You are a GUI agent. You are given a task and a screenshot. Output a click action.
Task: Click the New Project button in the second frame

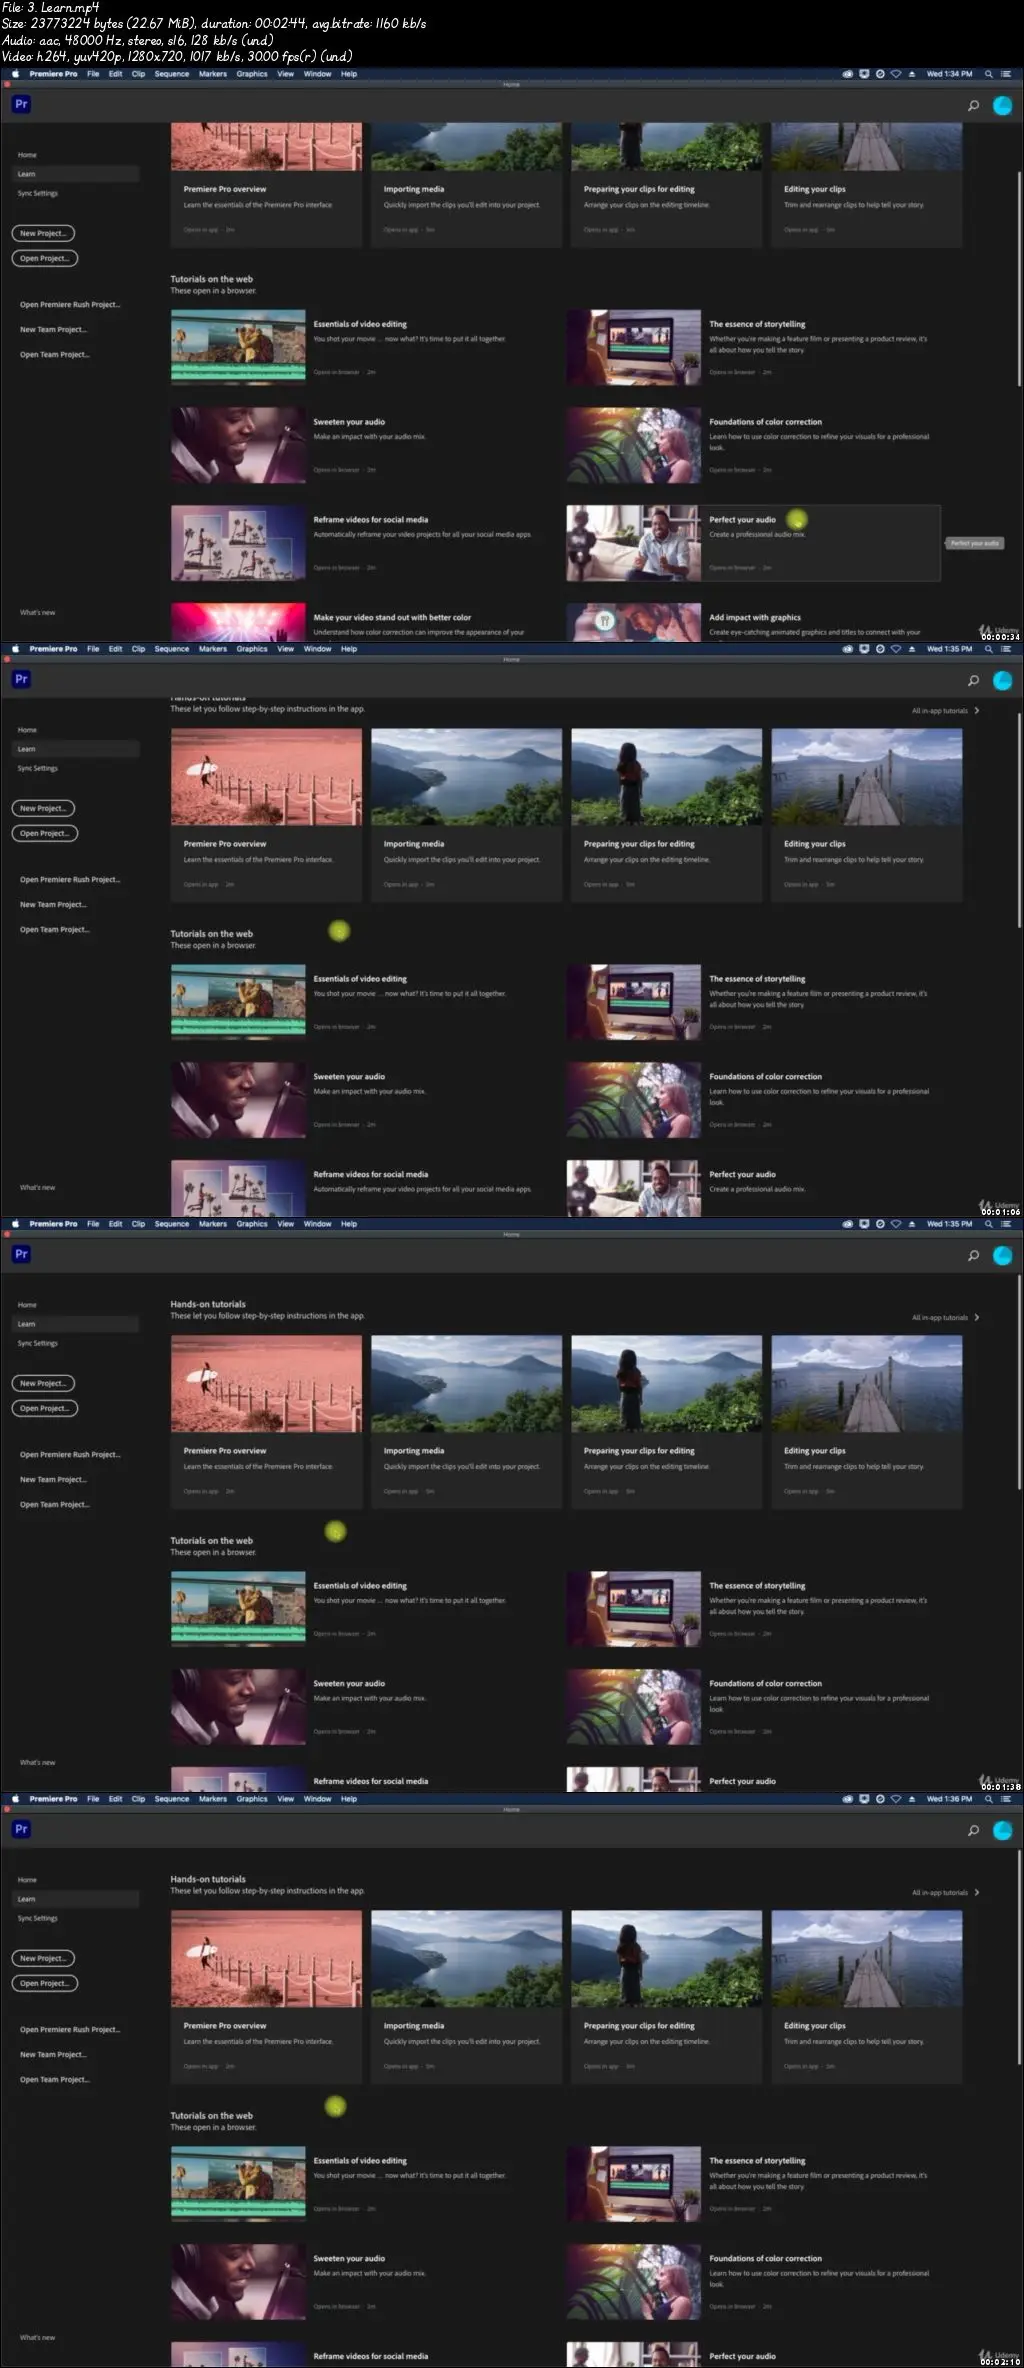pos(43,808)
